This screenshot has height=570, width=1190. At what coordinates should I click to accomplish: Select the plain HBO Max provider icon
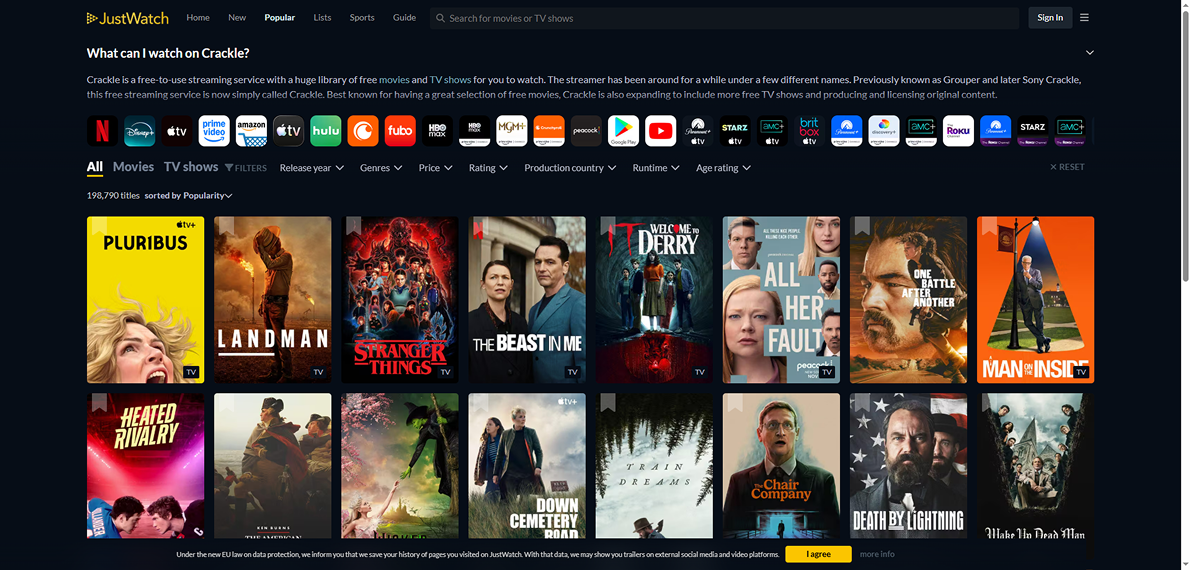click(437, 131)
